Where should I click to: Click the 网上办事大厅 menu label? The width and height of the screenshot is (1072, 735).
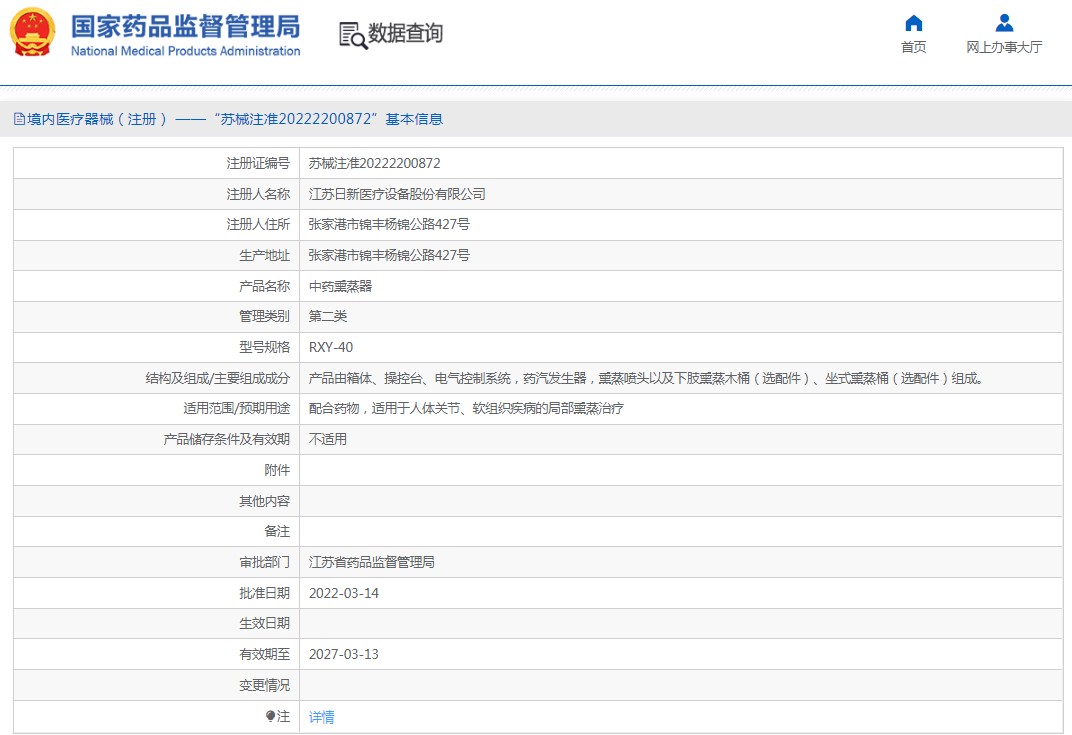point(1004,47)
